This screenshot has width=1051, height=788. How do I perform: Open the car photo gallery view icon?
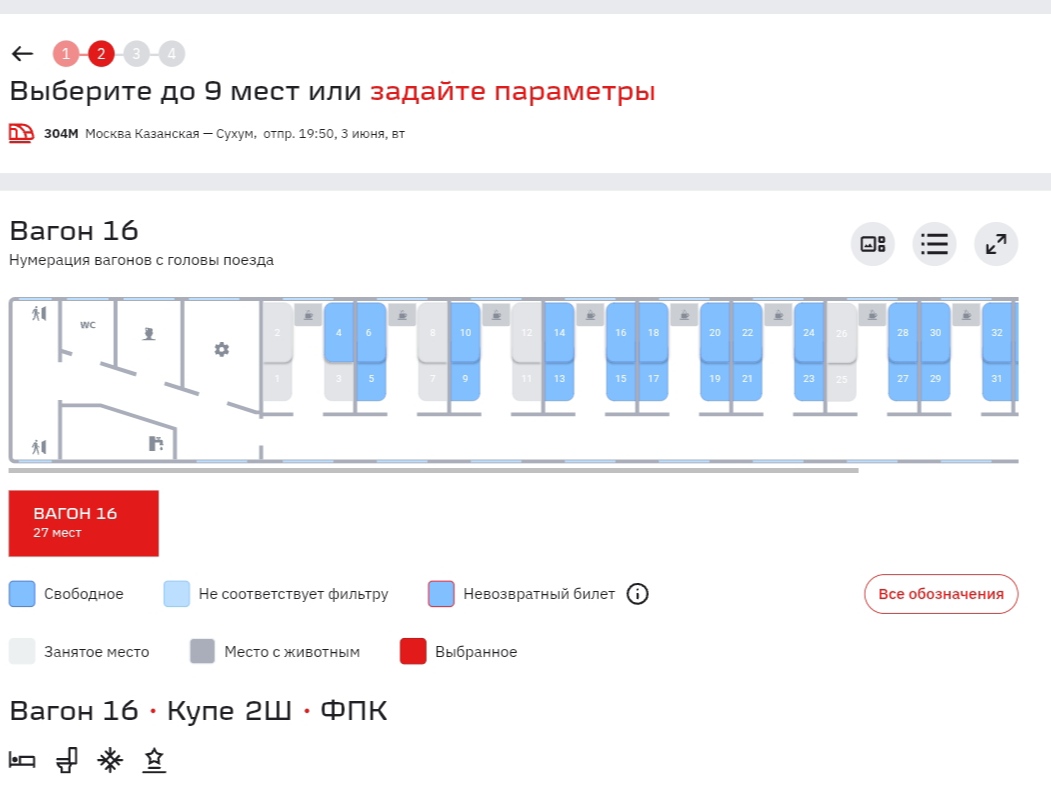(x=873, y=244)
